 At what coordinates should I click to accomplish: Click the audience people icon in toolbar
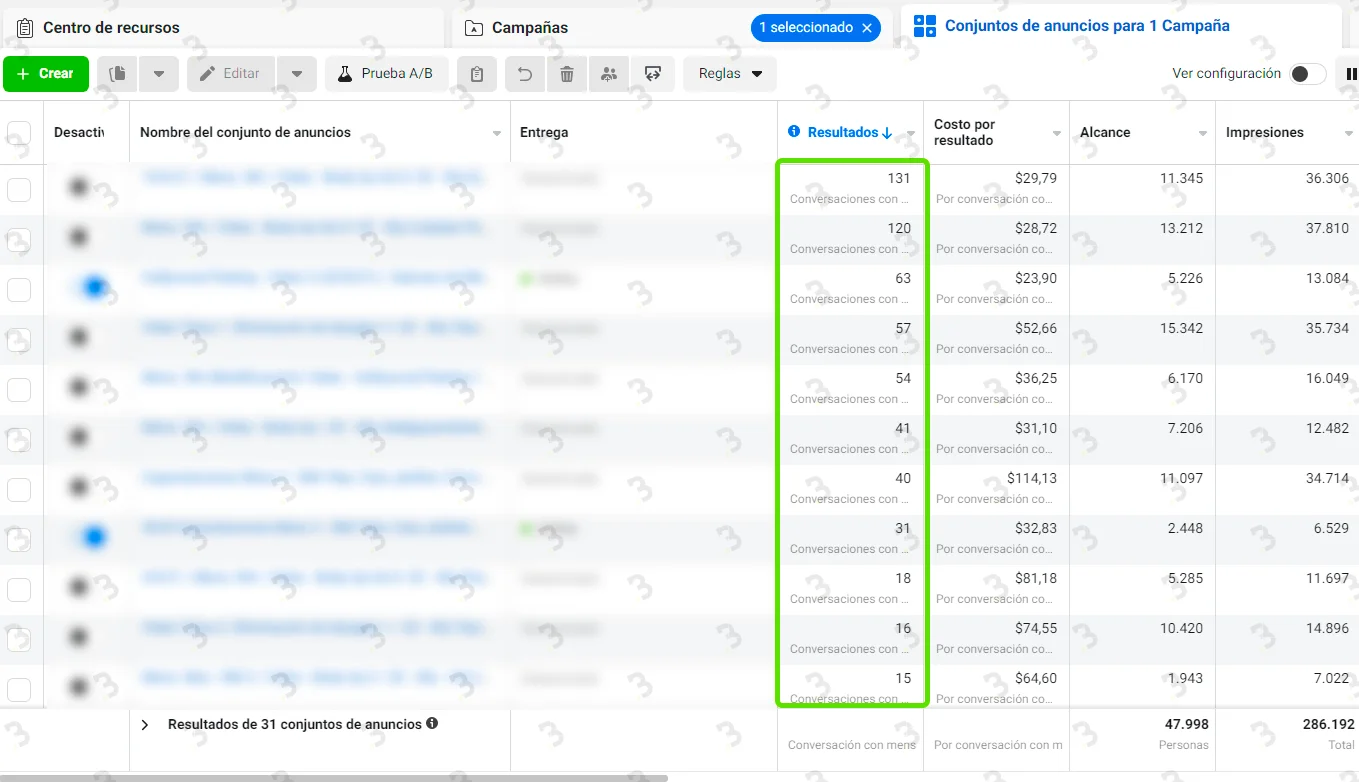click(609, 74)
